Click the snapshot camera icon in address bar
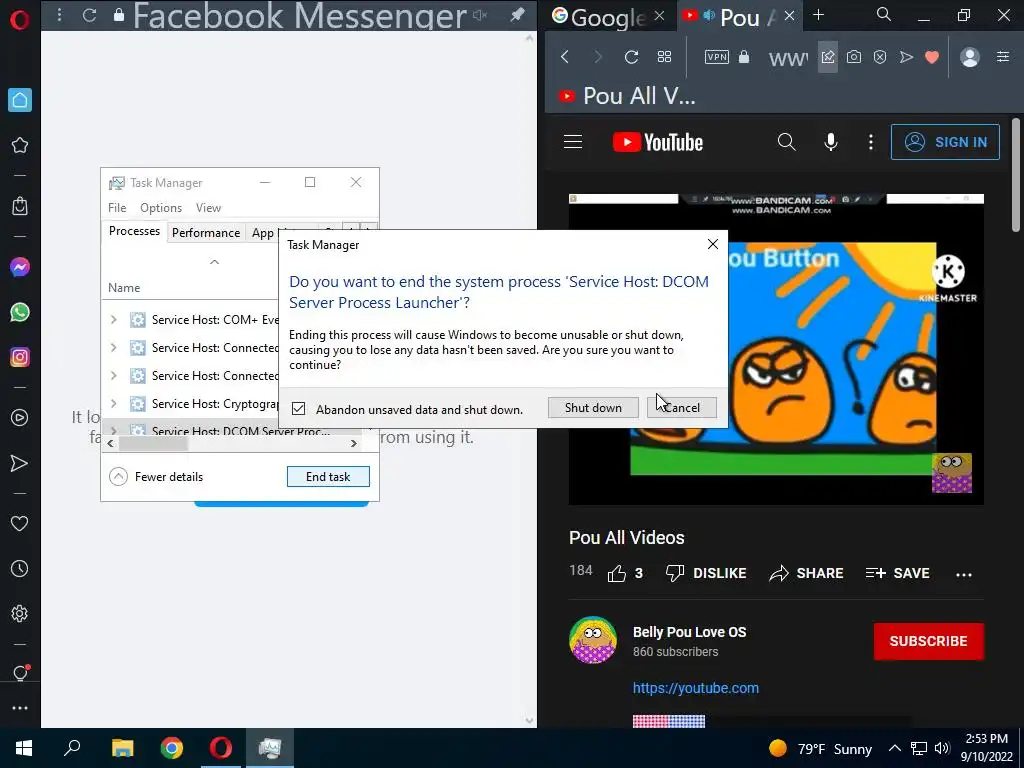Image resolution: width=1024 pixels, height=768 pixels. pos(854,57)
